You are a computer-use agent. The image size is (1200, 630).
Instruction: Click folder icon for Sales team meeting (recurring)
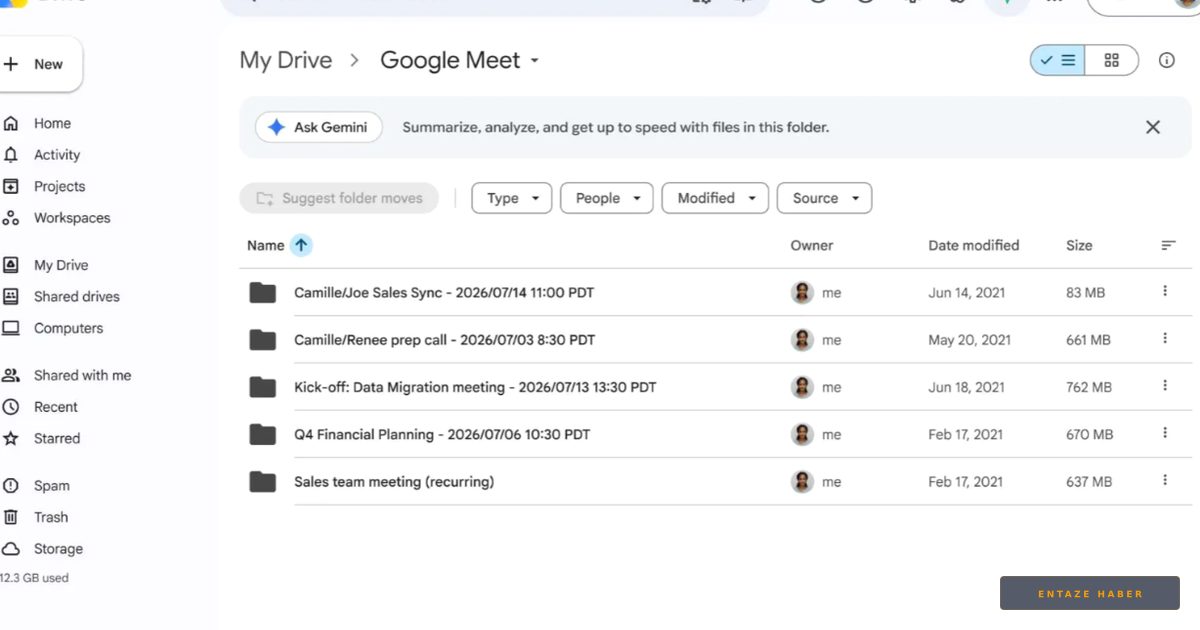click(x=263, y=482)
